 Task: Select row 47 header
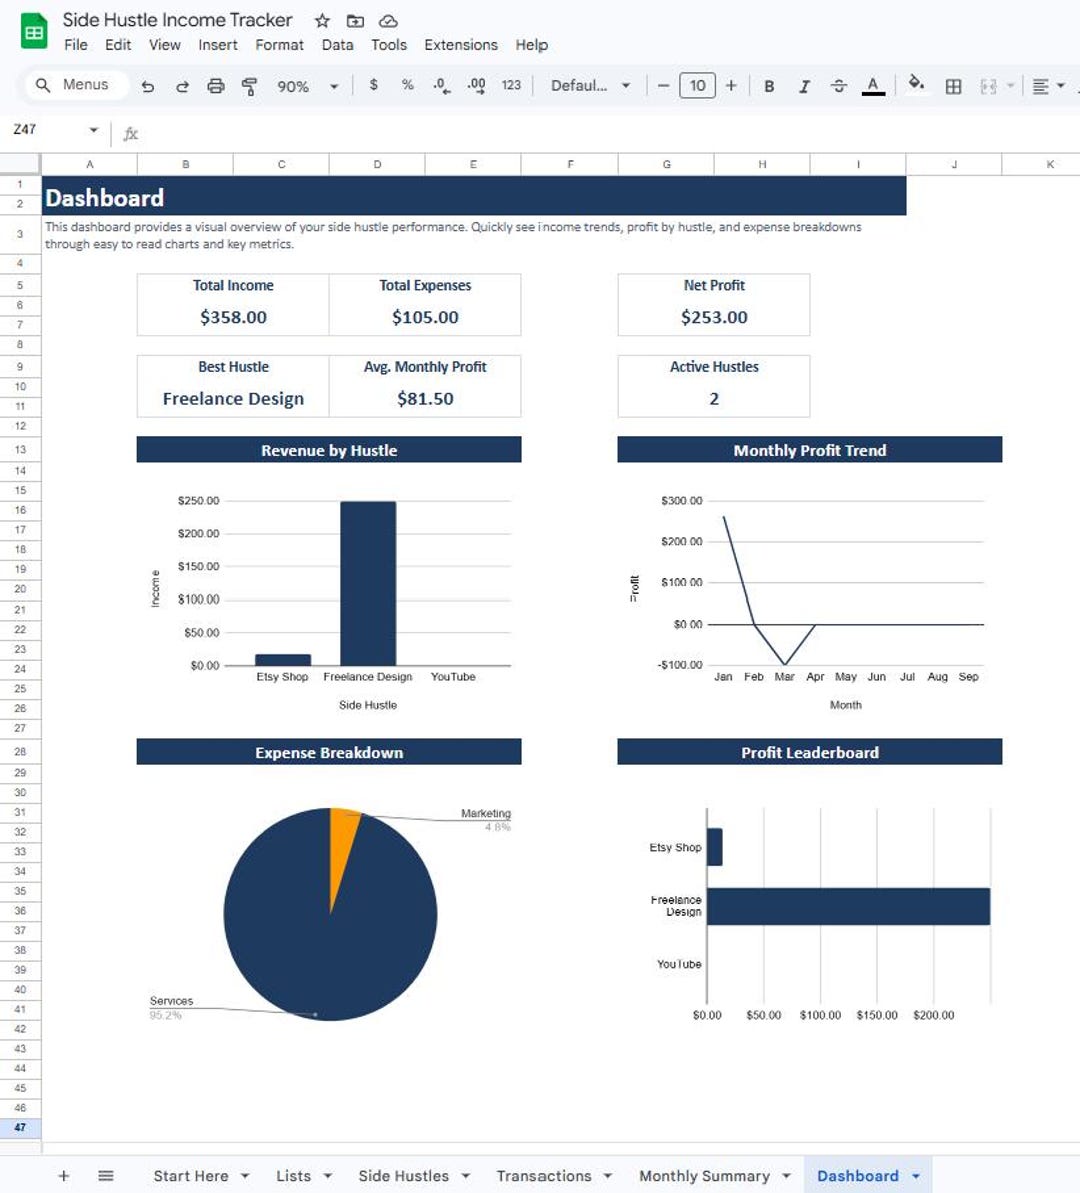point(20,1128)
